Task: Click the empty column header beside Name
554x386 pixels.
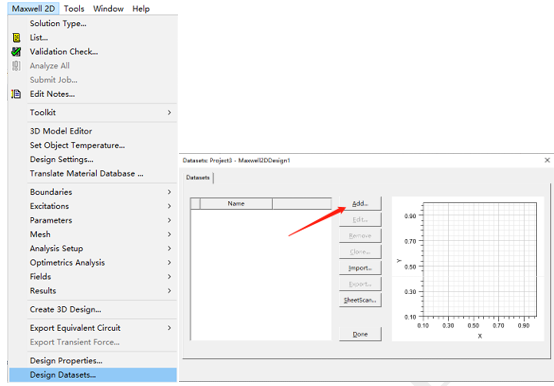Action: (302, 203)
